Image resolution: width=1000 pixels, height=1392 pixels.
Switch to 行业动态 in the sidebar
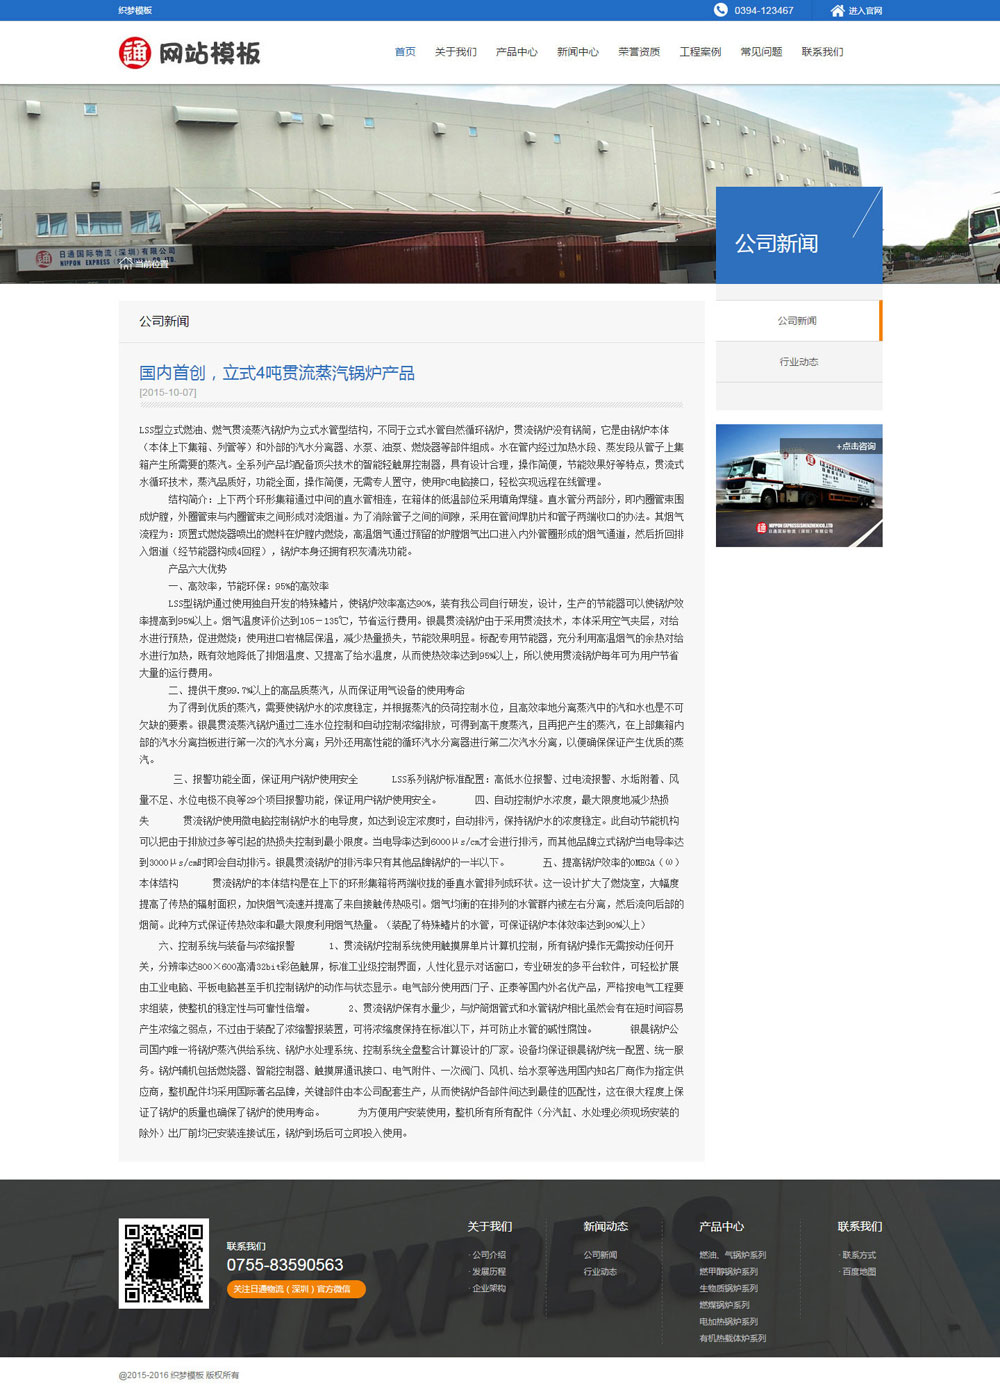point(797,362)
